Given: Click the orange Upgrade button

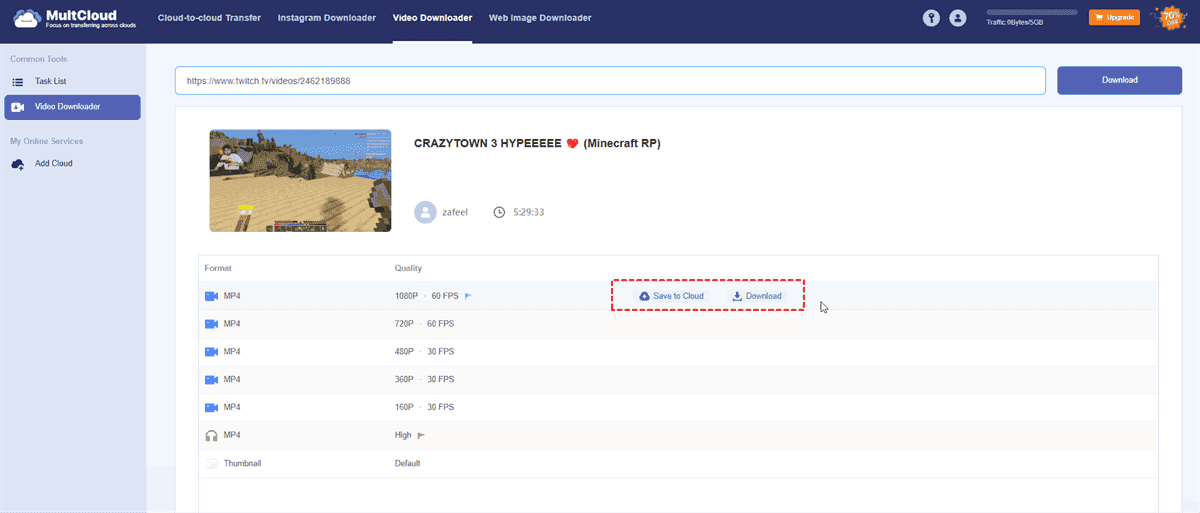Looking at the screenshot, I should click(1114, 17).
